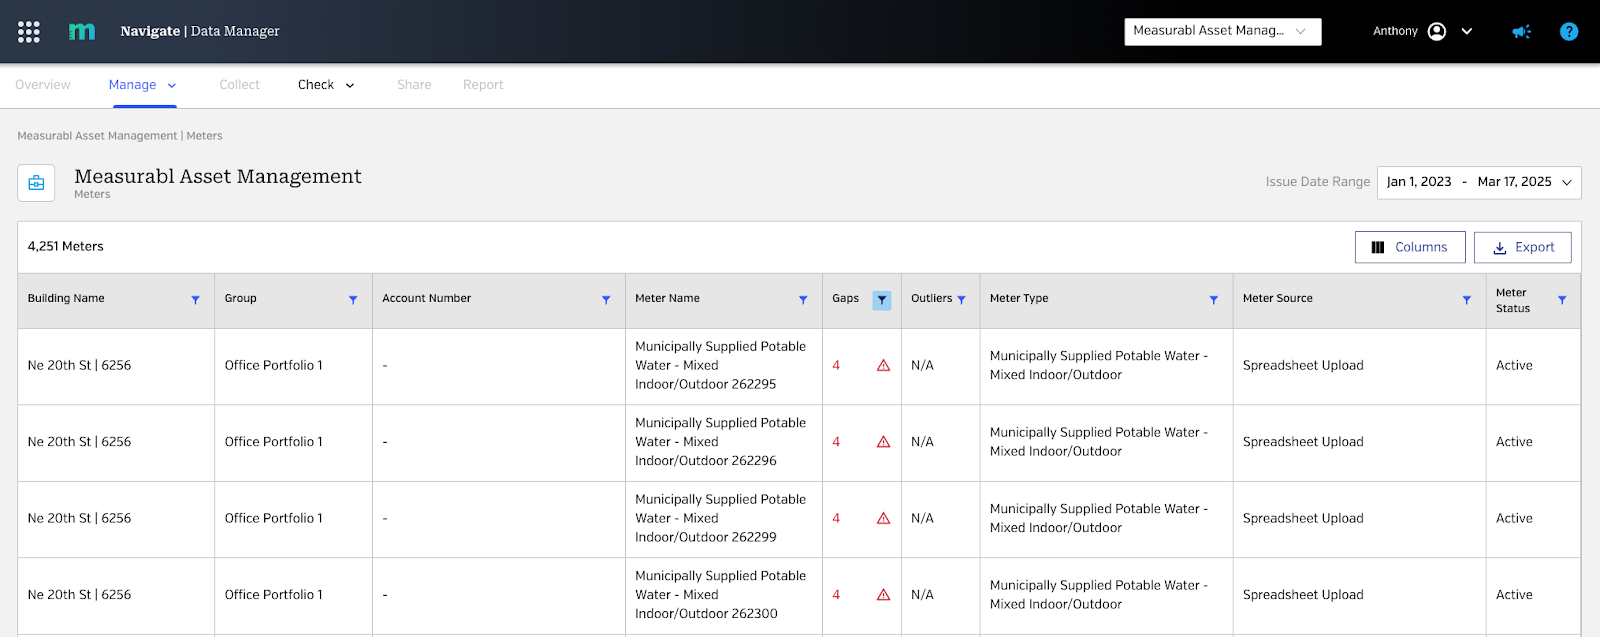1600x637 pixels.
Task: Click the Jan 1, 2023 start date
Action: [x=1419, y=182]
